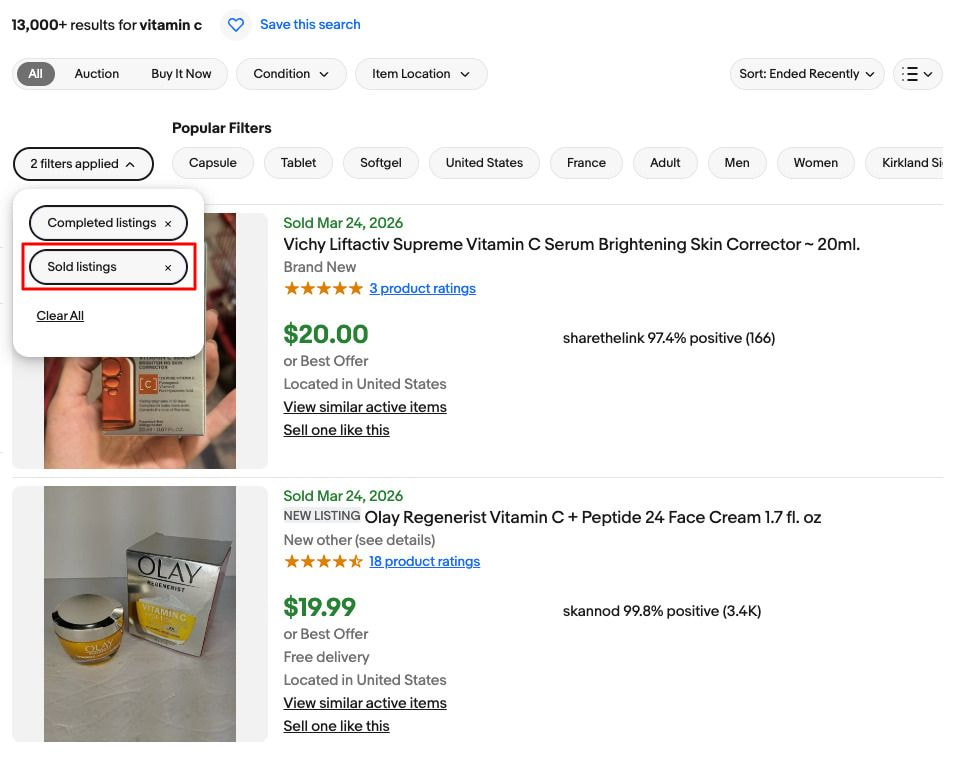The image size is (957, 763).
Task: Open the Olay face cream thumbnail
Action: [140, 614]
